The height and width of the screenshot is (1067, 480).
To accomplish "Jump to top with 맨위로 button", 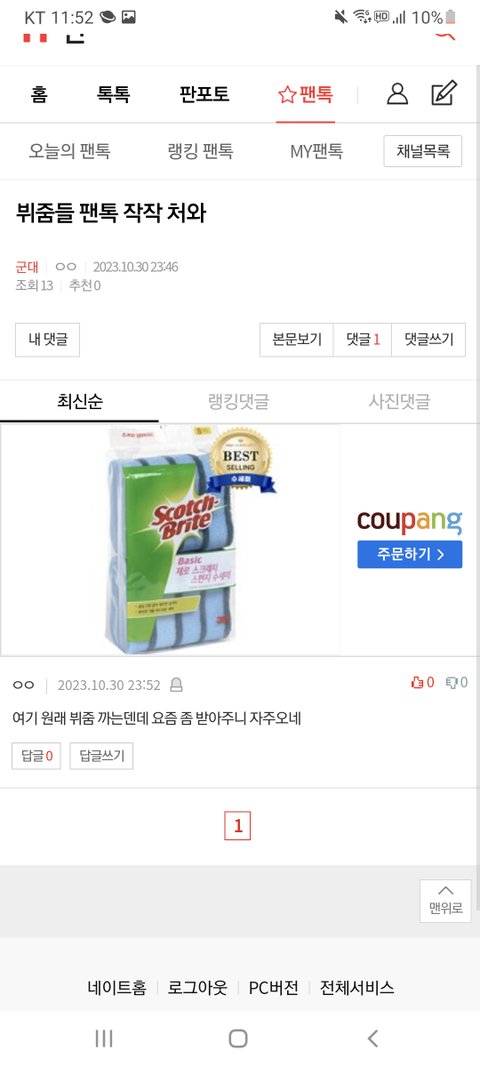I will (445, 901).
